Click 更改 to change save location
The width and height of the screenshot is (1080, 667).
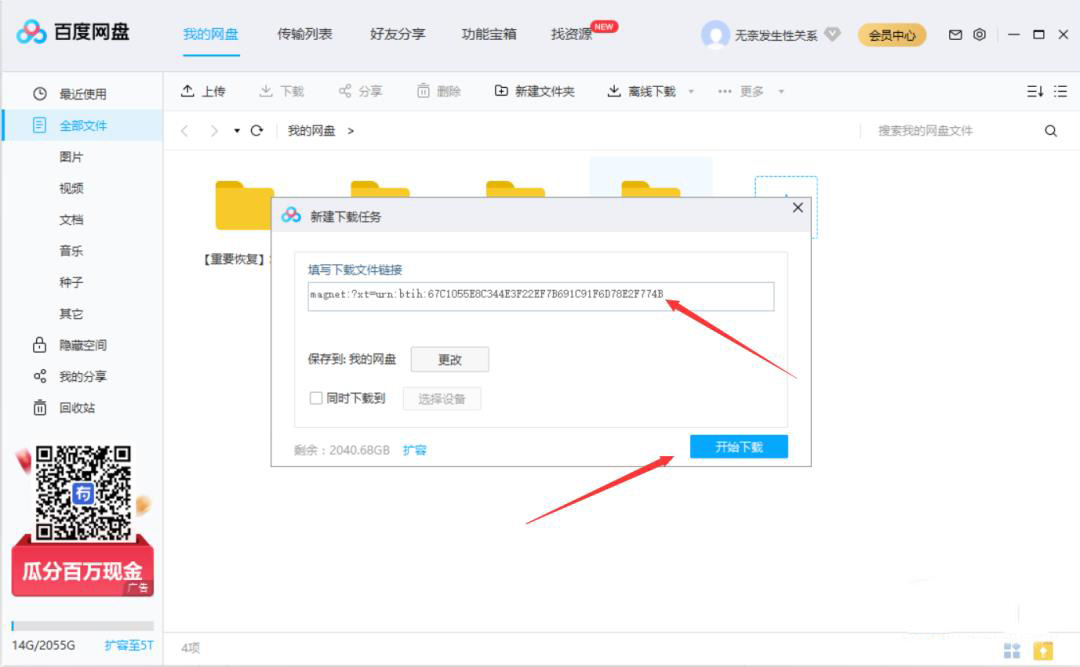pyautogui.click(x=452, y=359)
